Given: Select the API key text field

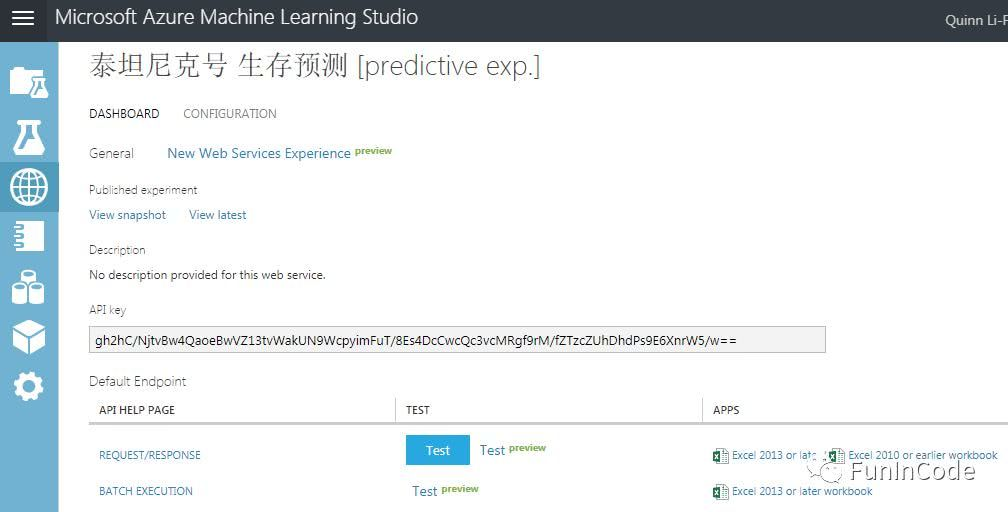Looking at the screenshot, I should click(457, 340).
